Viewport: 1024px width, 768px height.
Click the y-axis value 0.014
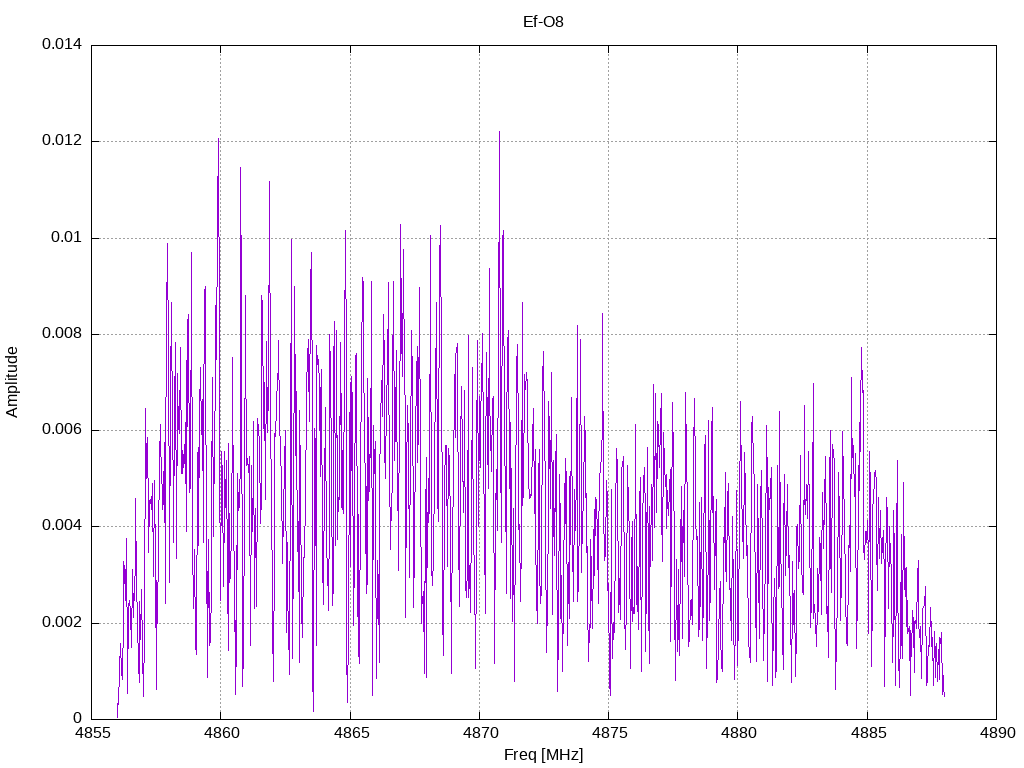pos(62,44)
